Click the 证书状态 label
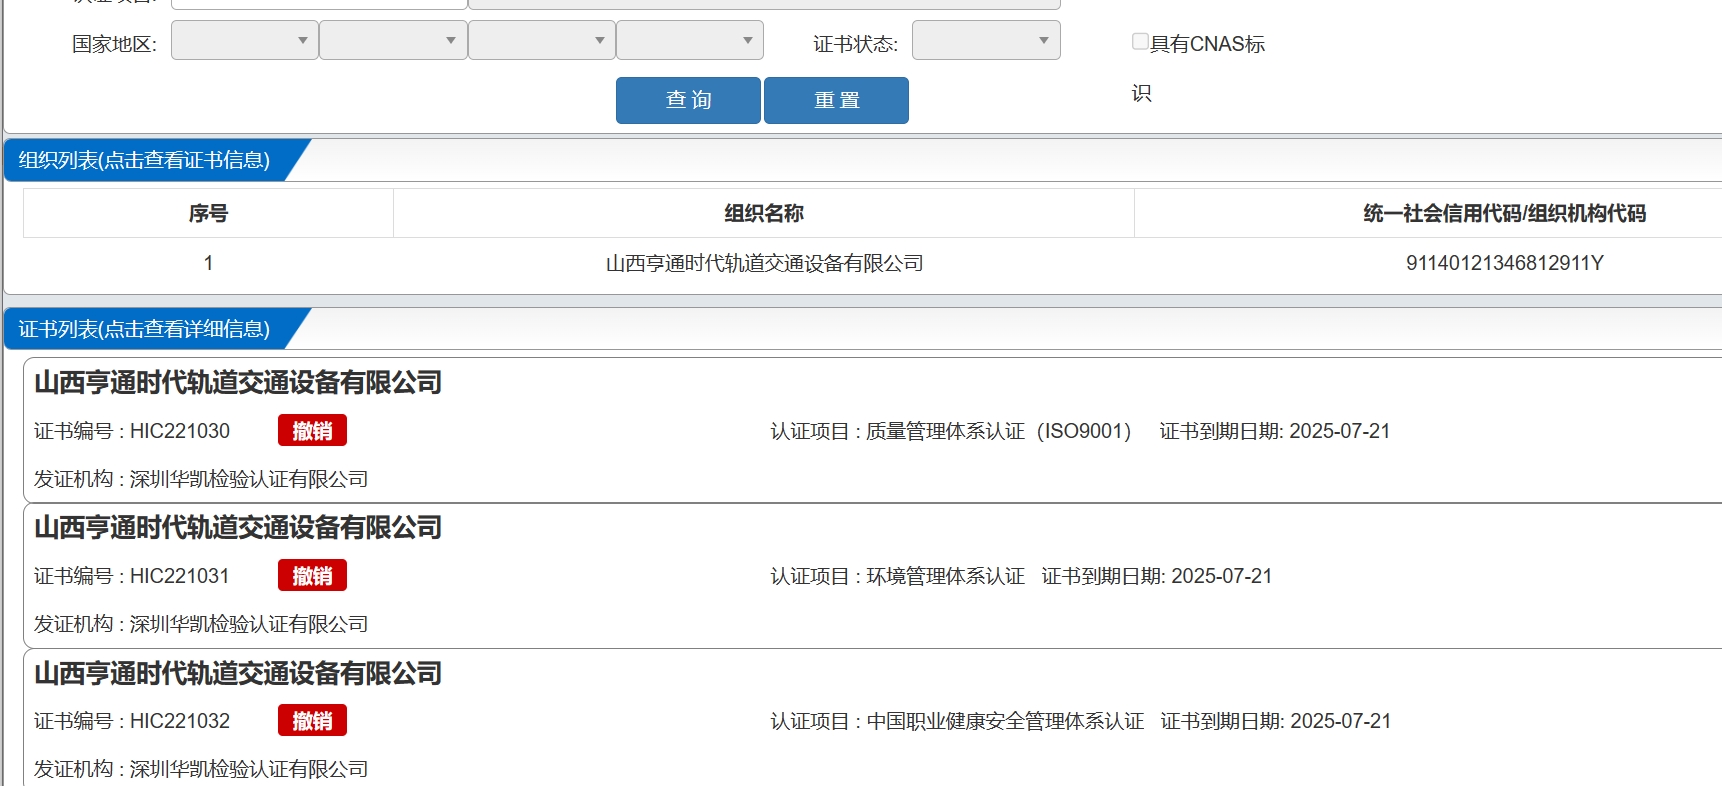The height and width of the screenshot is (786, 1722). [855, 44]
